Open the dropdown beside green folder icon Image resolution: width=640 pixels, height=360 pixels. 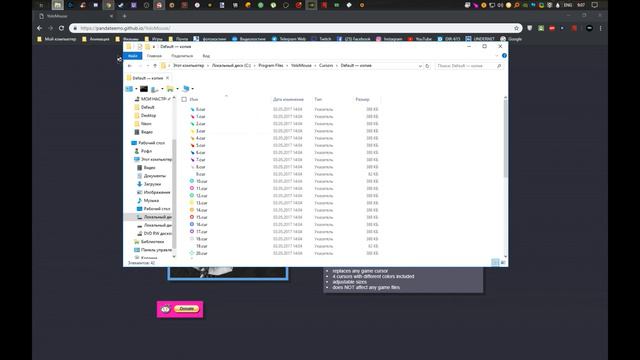click(177, 89)
